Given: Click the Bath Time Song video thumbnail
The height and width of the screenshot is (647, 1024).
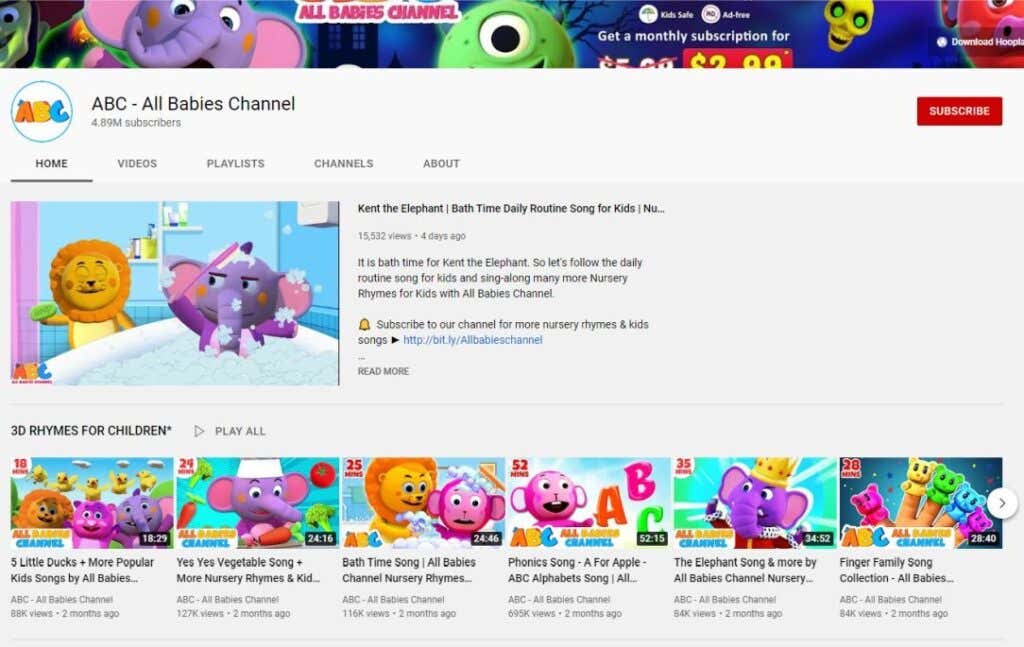Looking at the screenshot, I should (423, 504).
